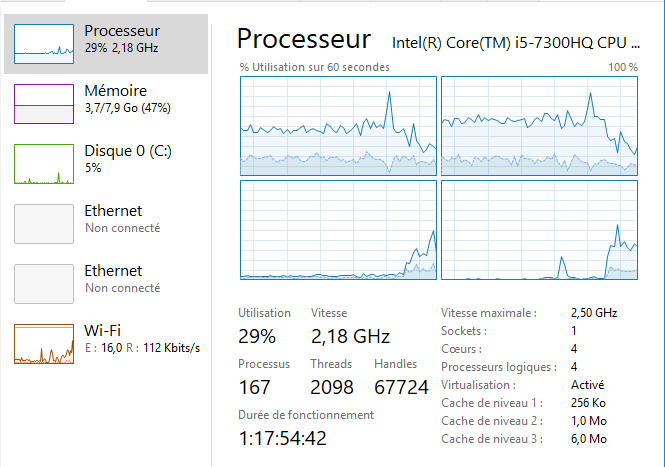Click the Durée de fonctionnement uptime value
This screenshot has height=467, width=665.
tap(282, 437)
